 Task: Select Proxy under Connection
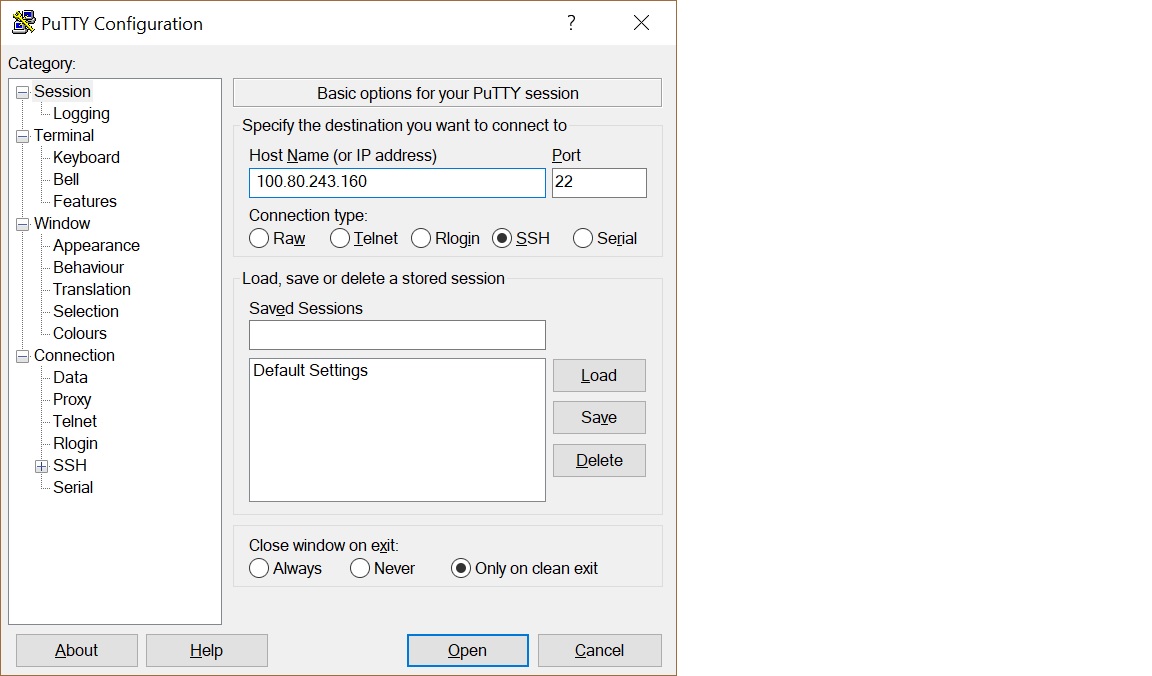72,400
